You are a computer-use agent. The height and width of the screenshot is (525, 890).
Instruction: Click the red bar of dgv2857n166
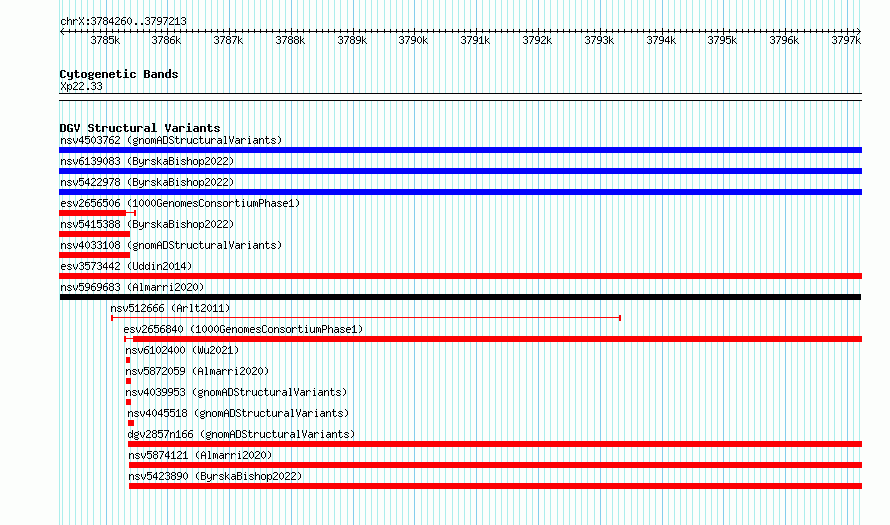[495, 444]
